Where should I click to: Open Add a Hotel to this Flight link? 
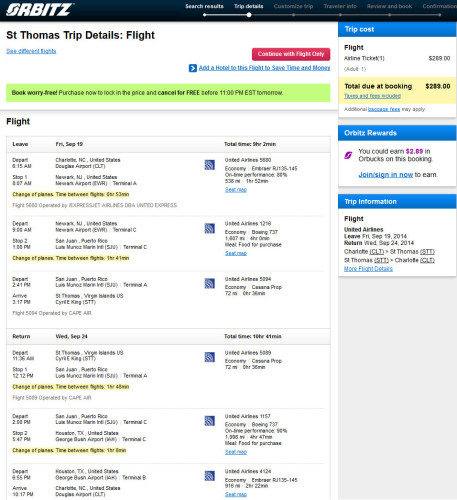pyautogui.click(x=264, y=68)
